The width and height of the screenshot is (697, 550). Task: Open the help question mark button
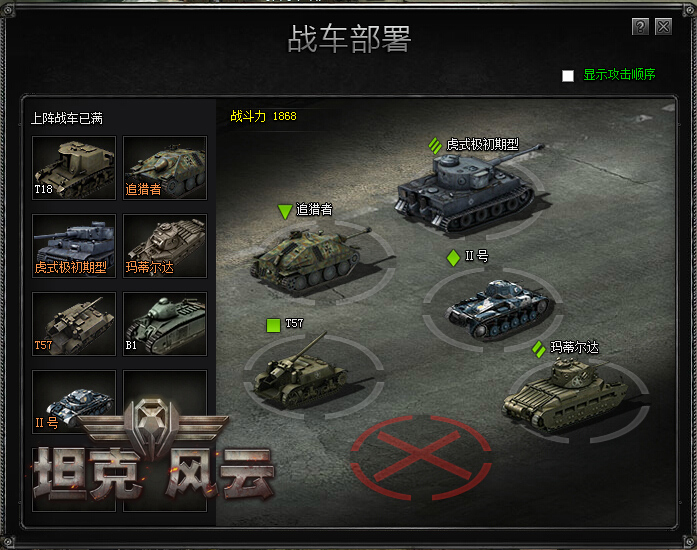[x=640, y=27]
